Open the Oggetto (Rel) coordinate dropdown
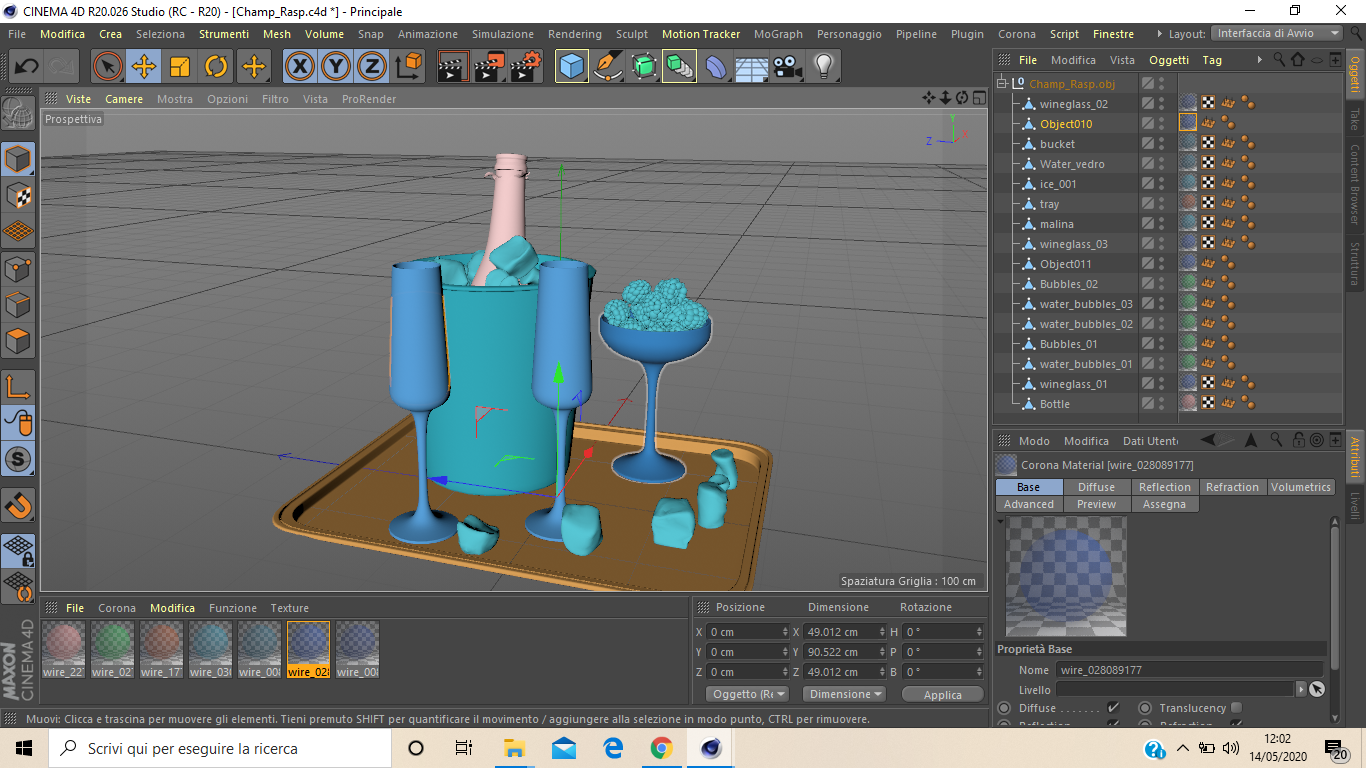 (x=748, y=694)
